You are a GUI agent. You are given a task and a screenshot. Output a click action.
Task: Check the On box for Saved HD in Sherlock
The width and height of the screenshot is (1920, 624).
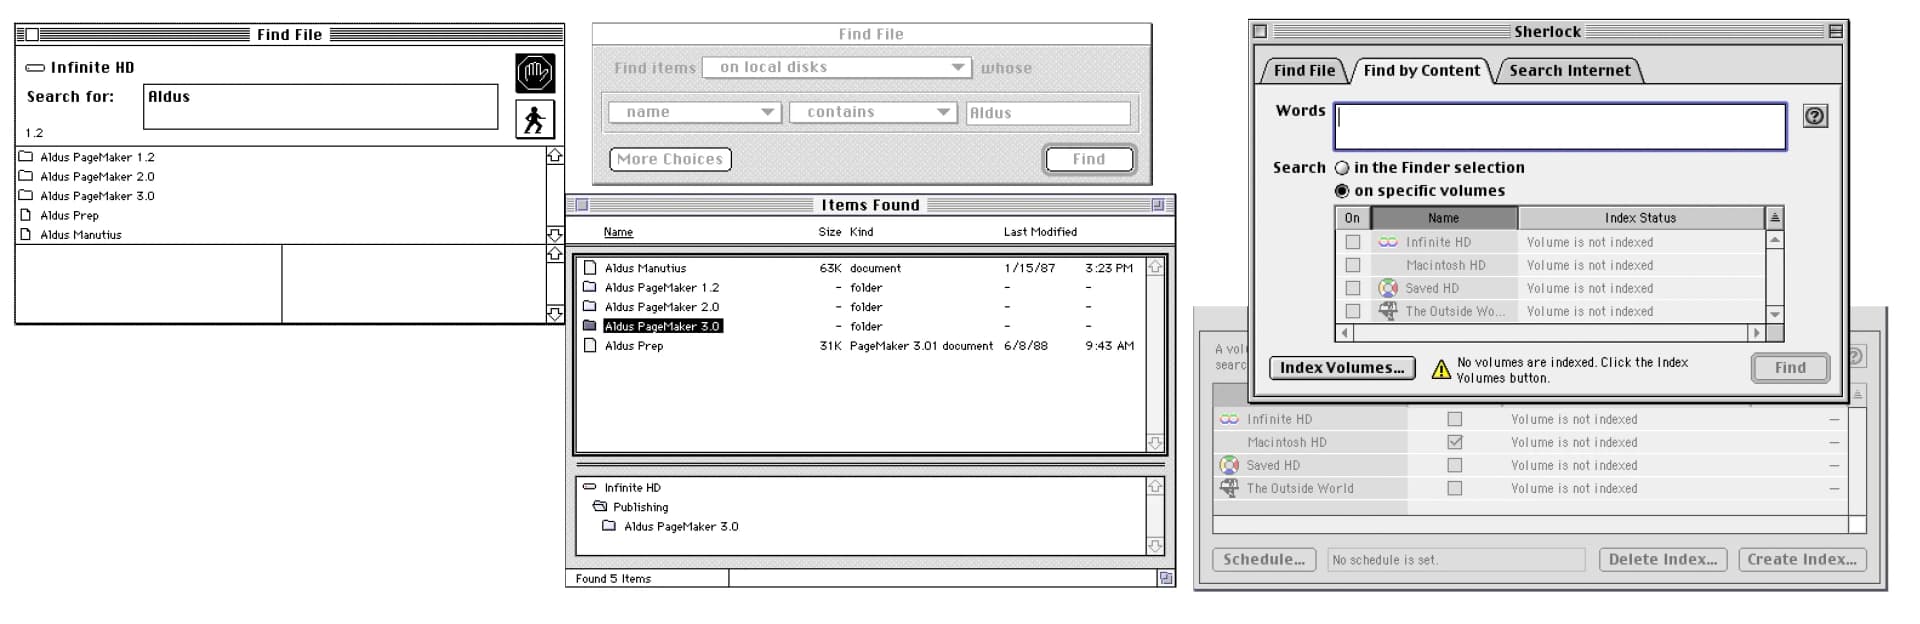(1353, 288)
